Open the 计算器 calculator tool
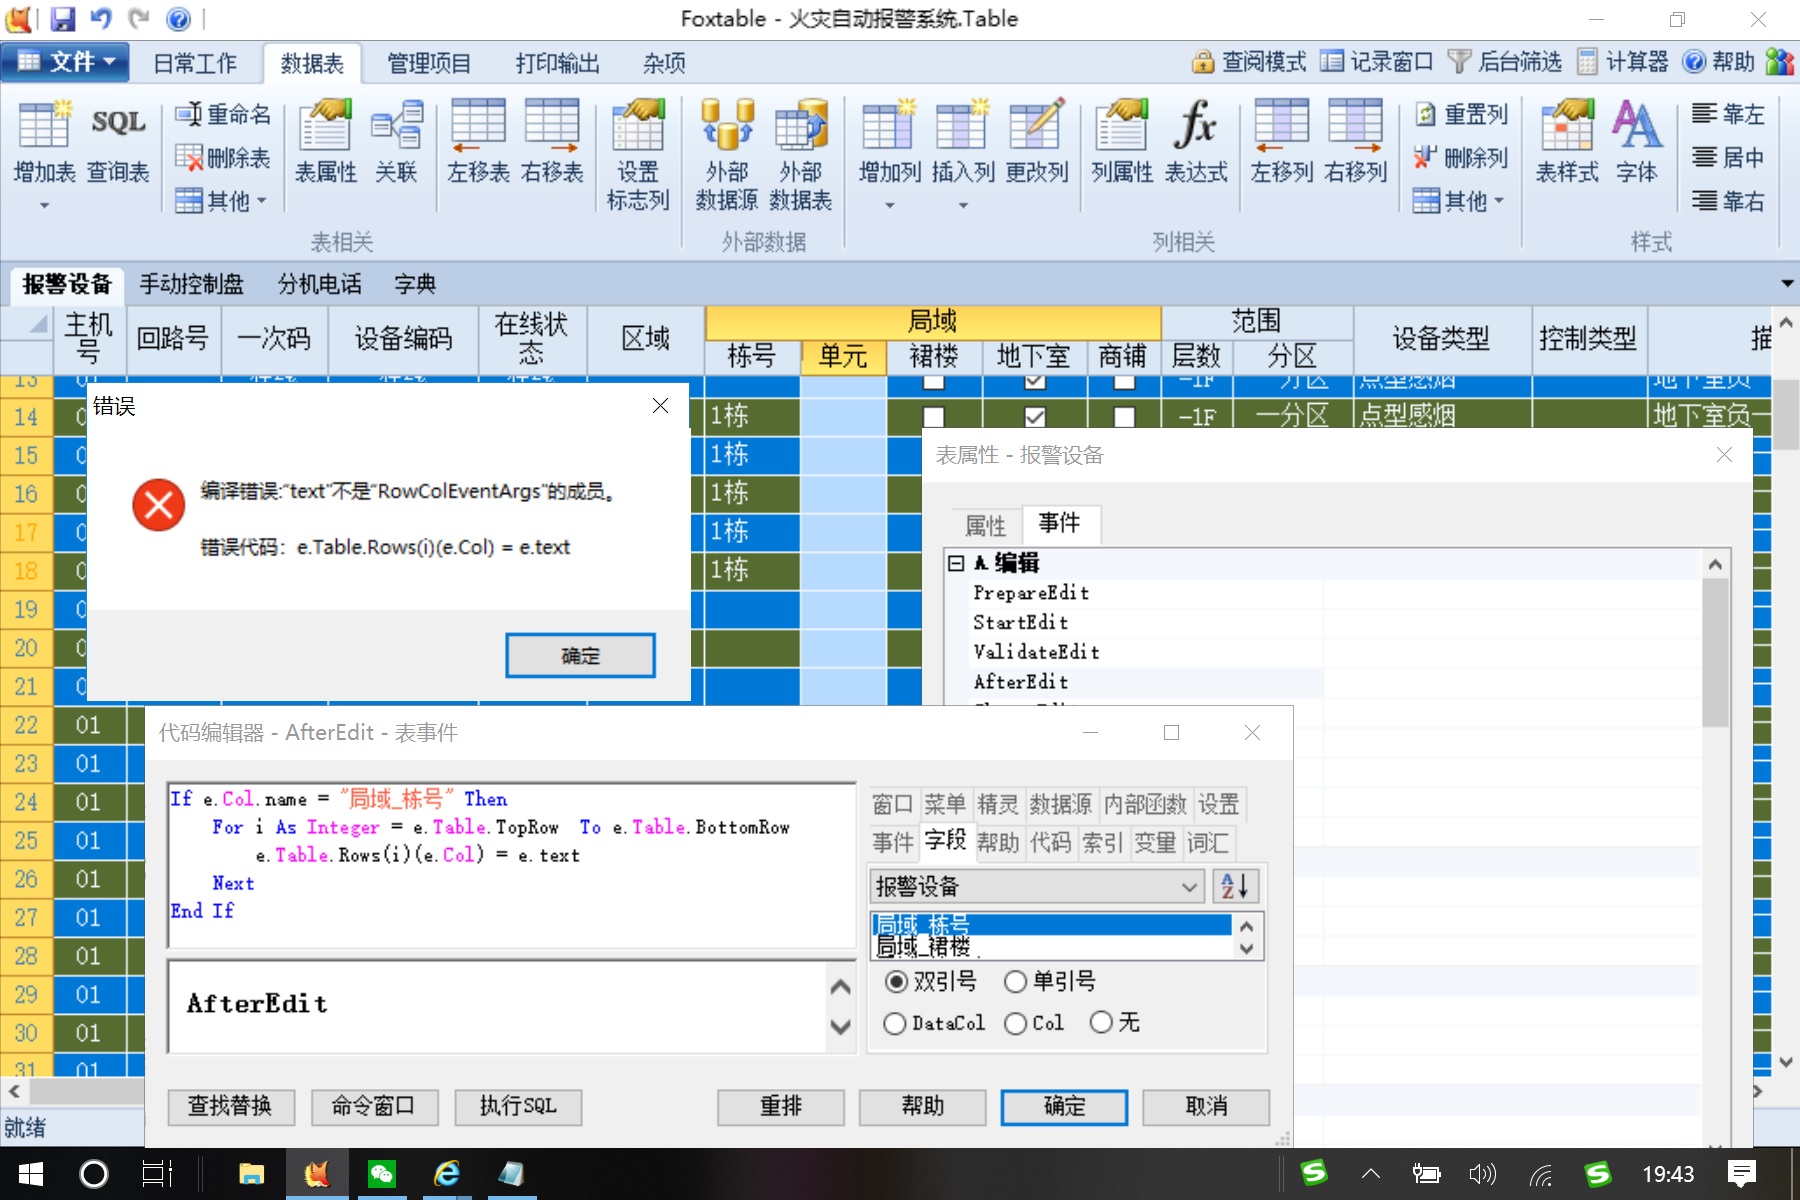This screenshot has height=1200, width=1800. [x=1622, y=62]
